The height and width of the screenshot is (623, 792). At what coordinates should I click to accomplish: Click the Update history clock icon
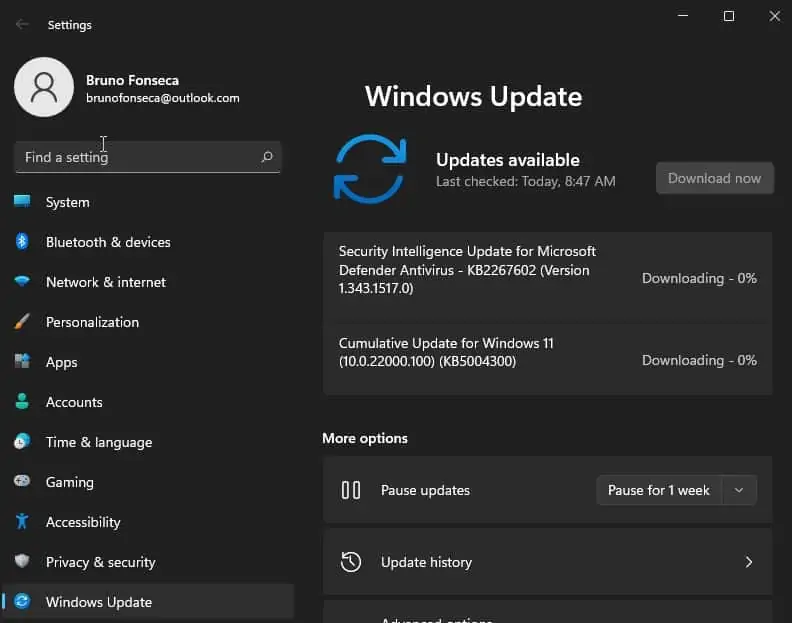click(x=351, y=562)
